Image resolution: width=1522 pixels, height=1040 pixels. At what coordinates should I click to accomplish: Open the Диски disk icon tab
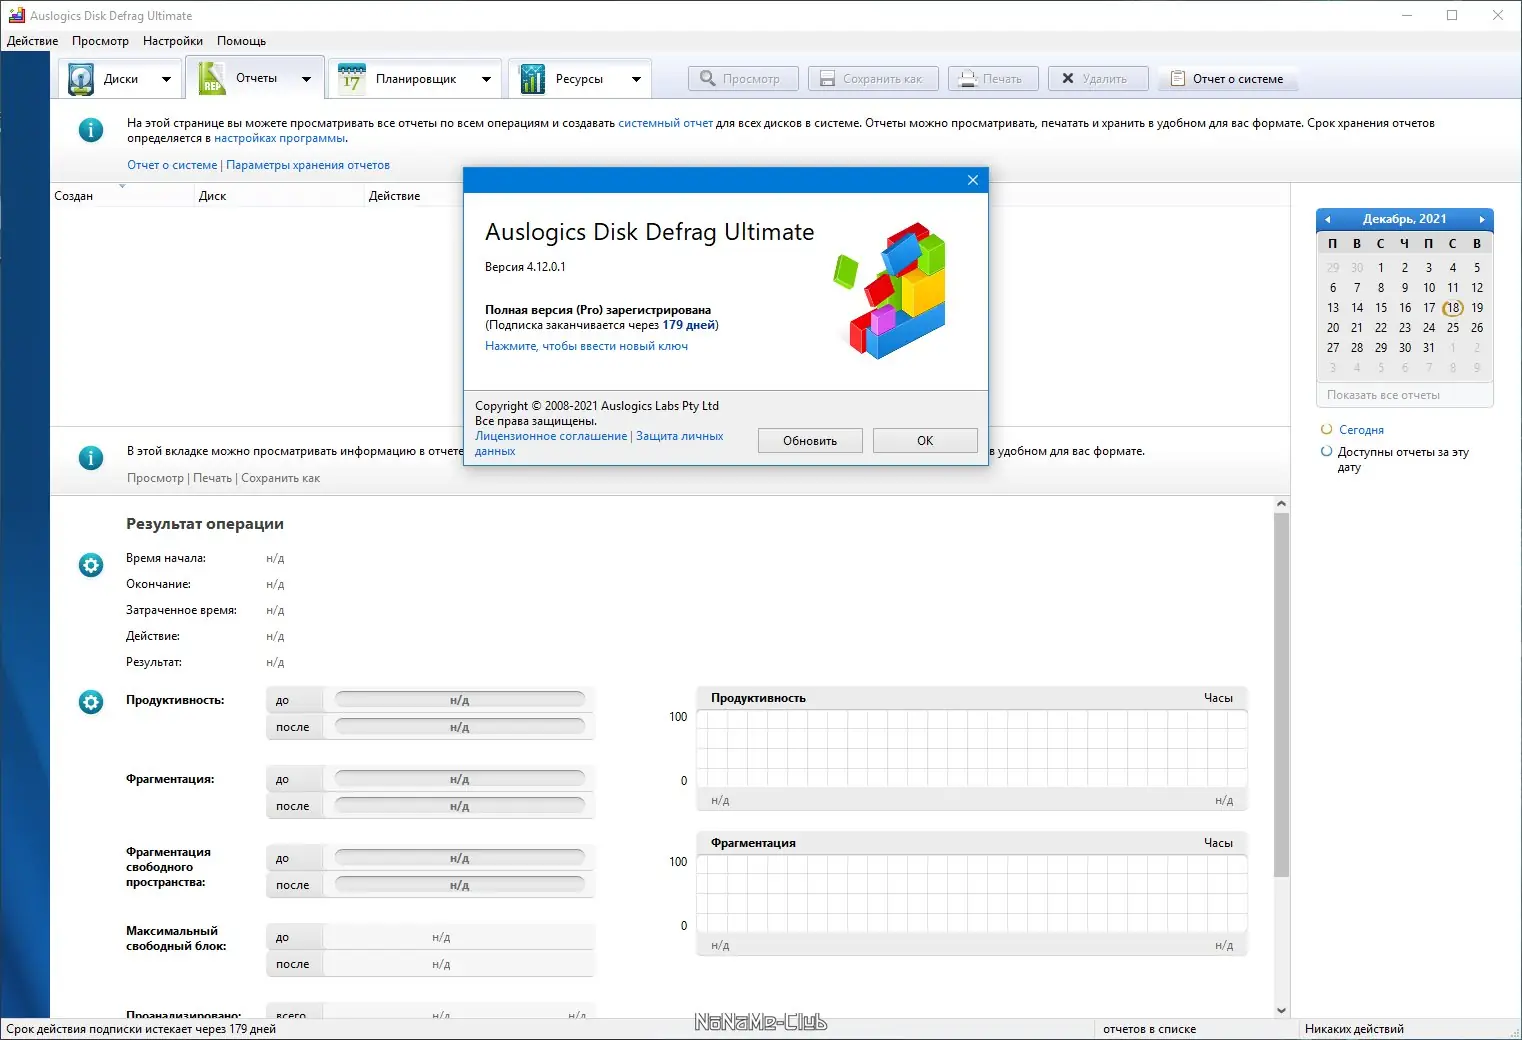coord(81,79)
